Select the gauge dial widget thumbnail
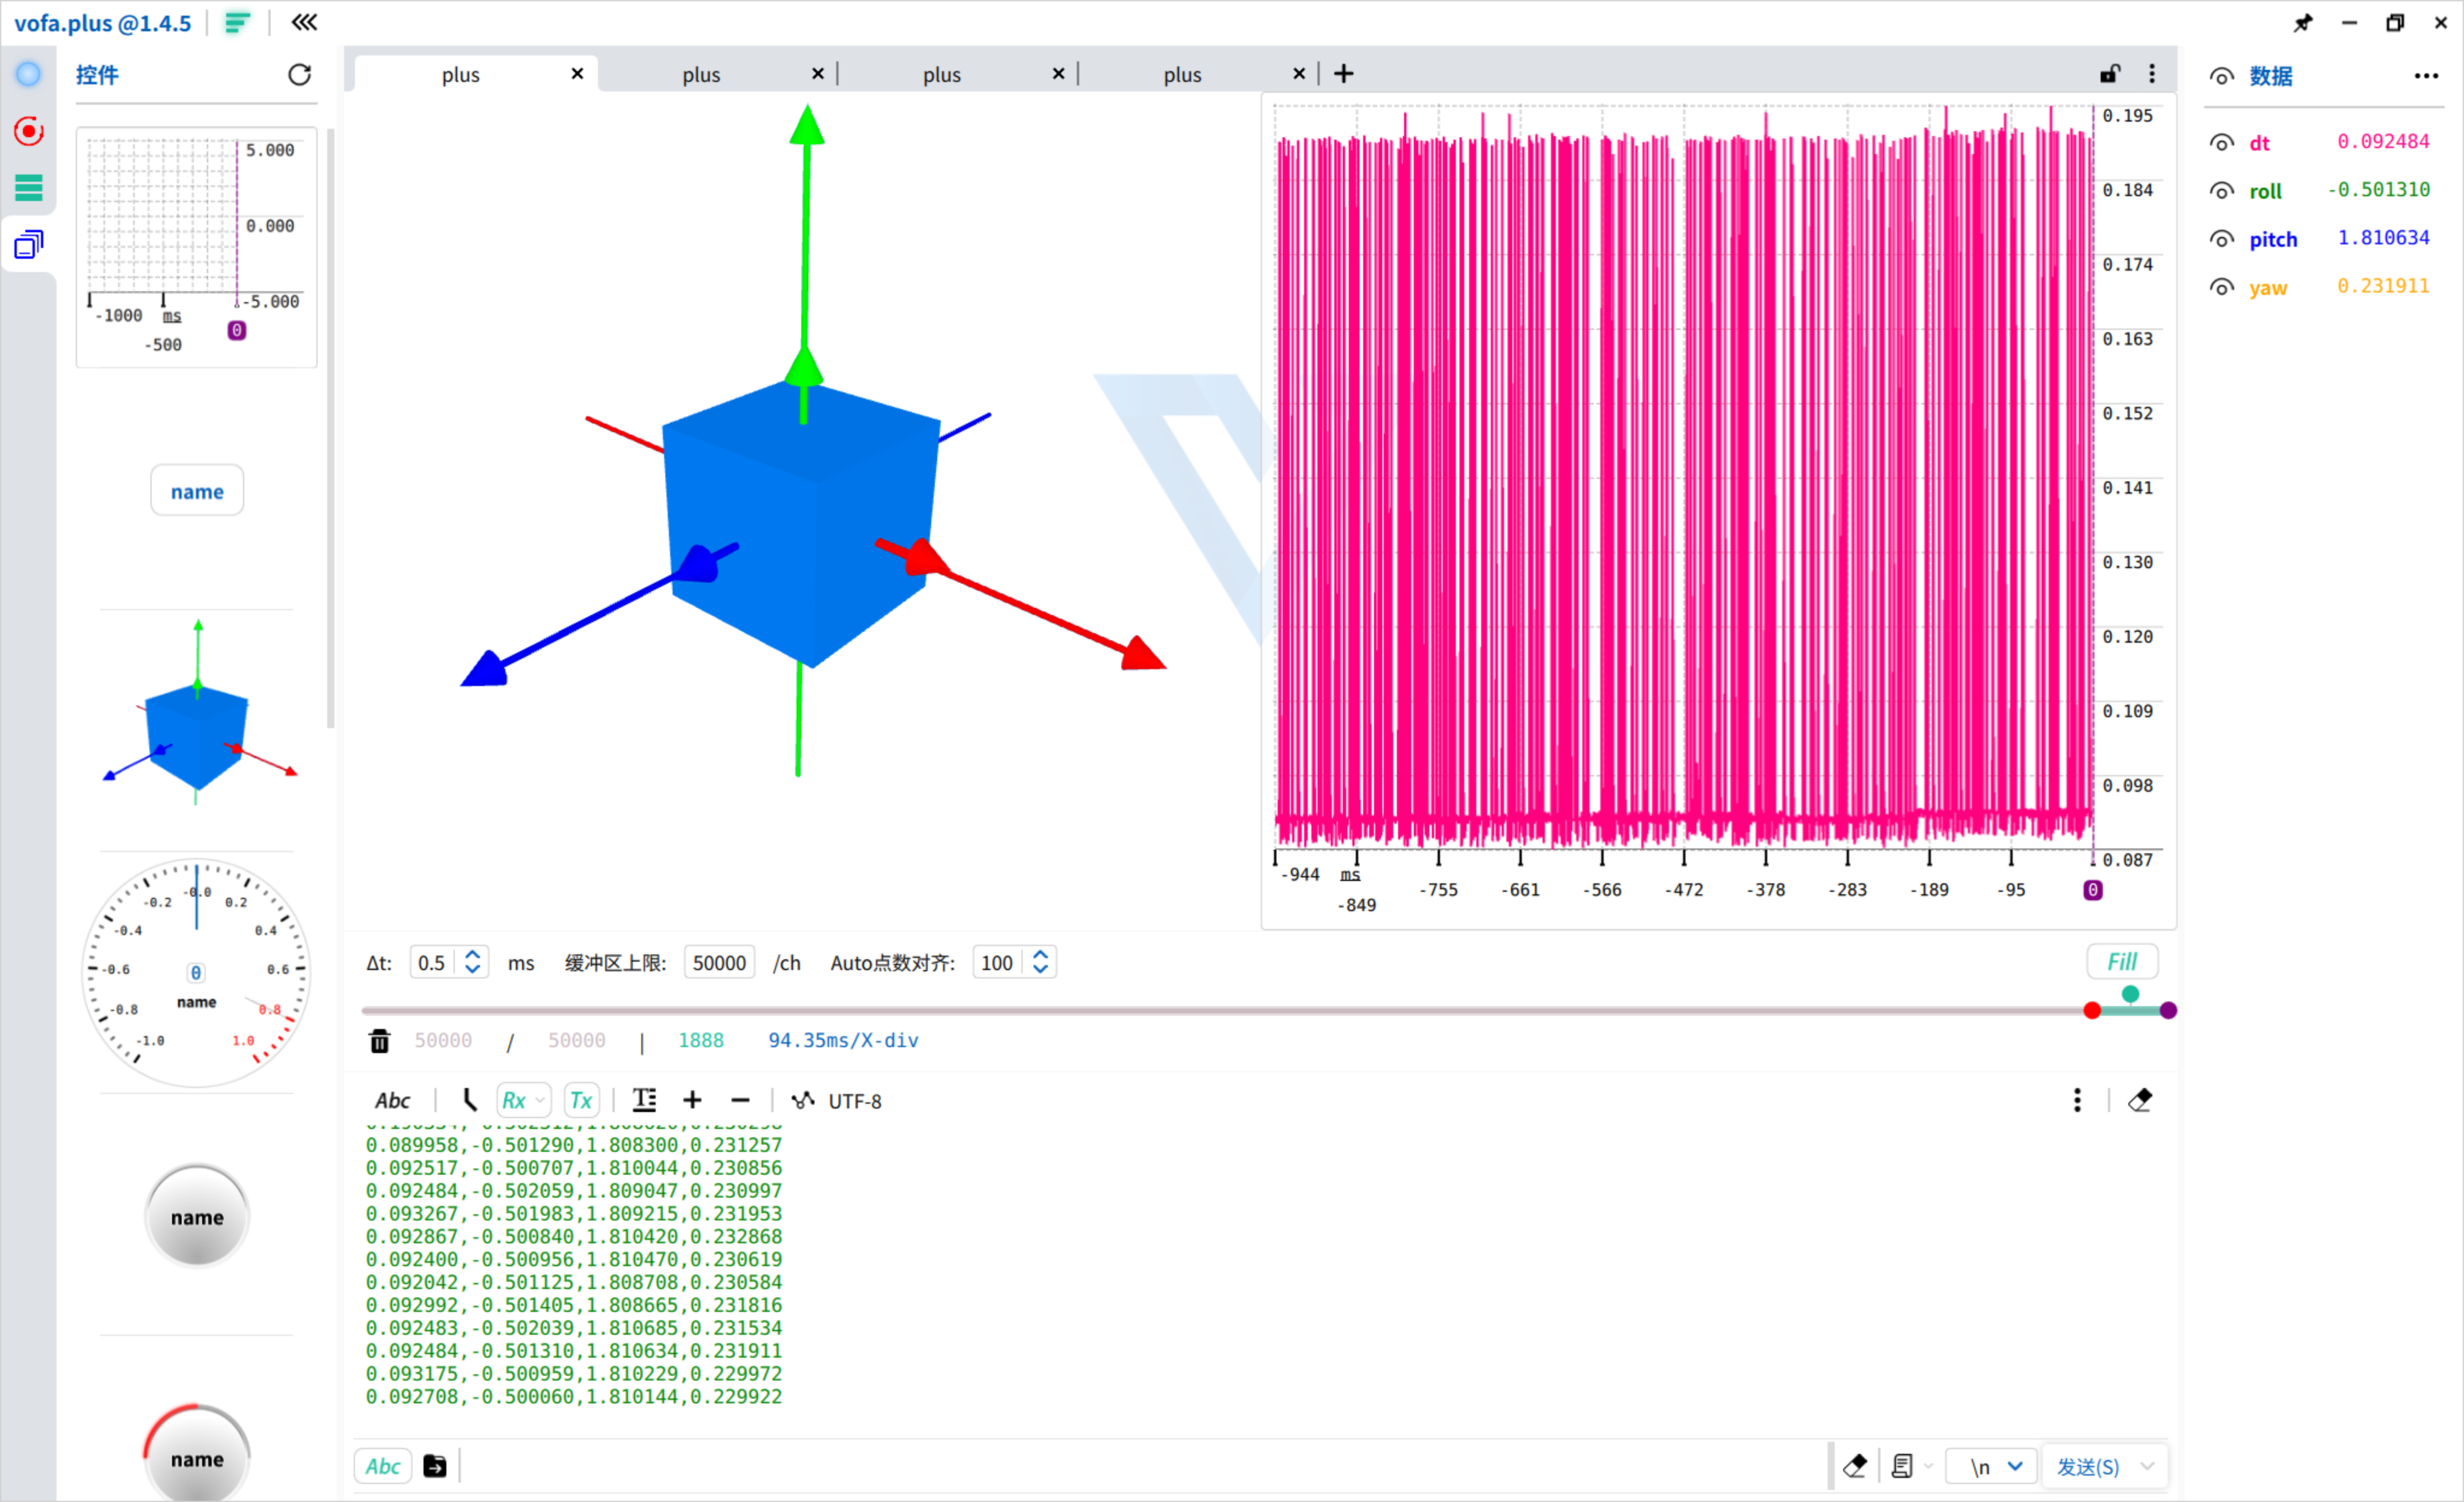Image resolution: width=2464 pixels, height=1502 pixels. (196, 972)
